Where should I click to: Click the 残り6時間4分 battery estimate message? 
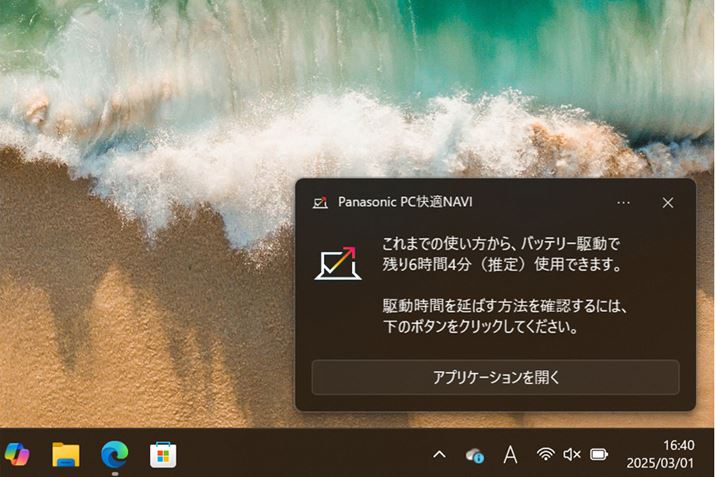[501, 254]
